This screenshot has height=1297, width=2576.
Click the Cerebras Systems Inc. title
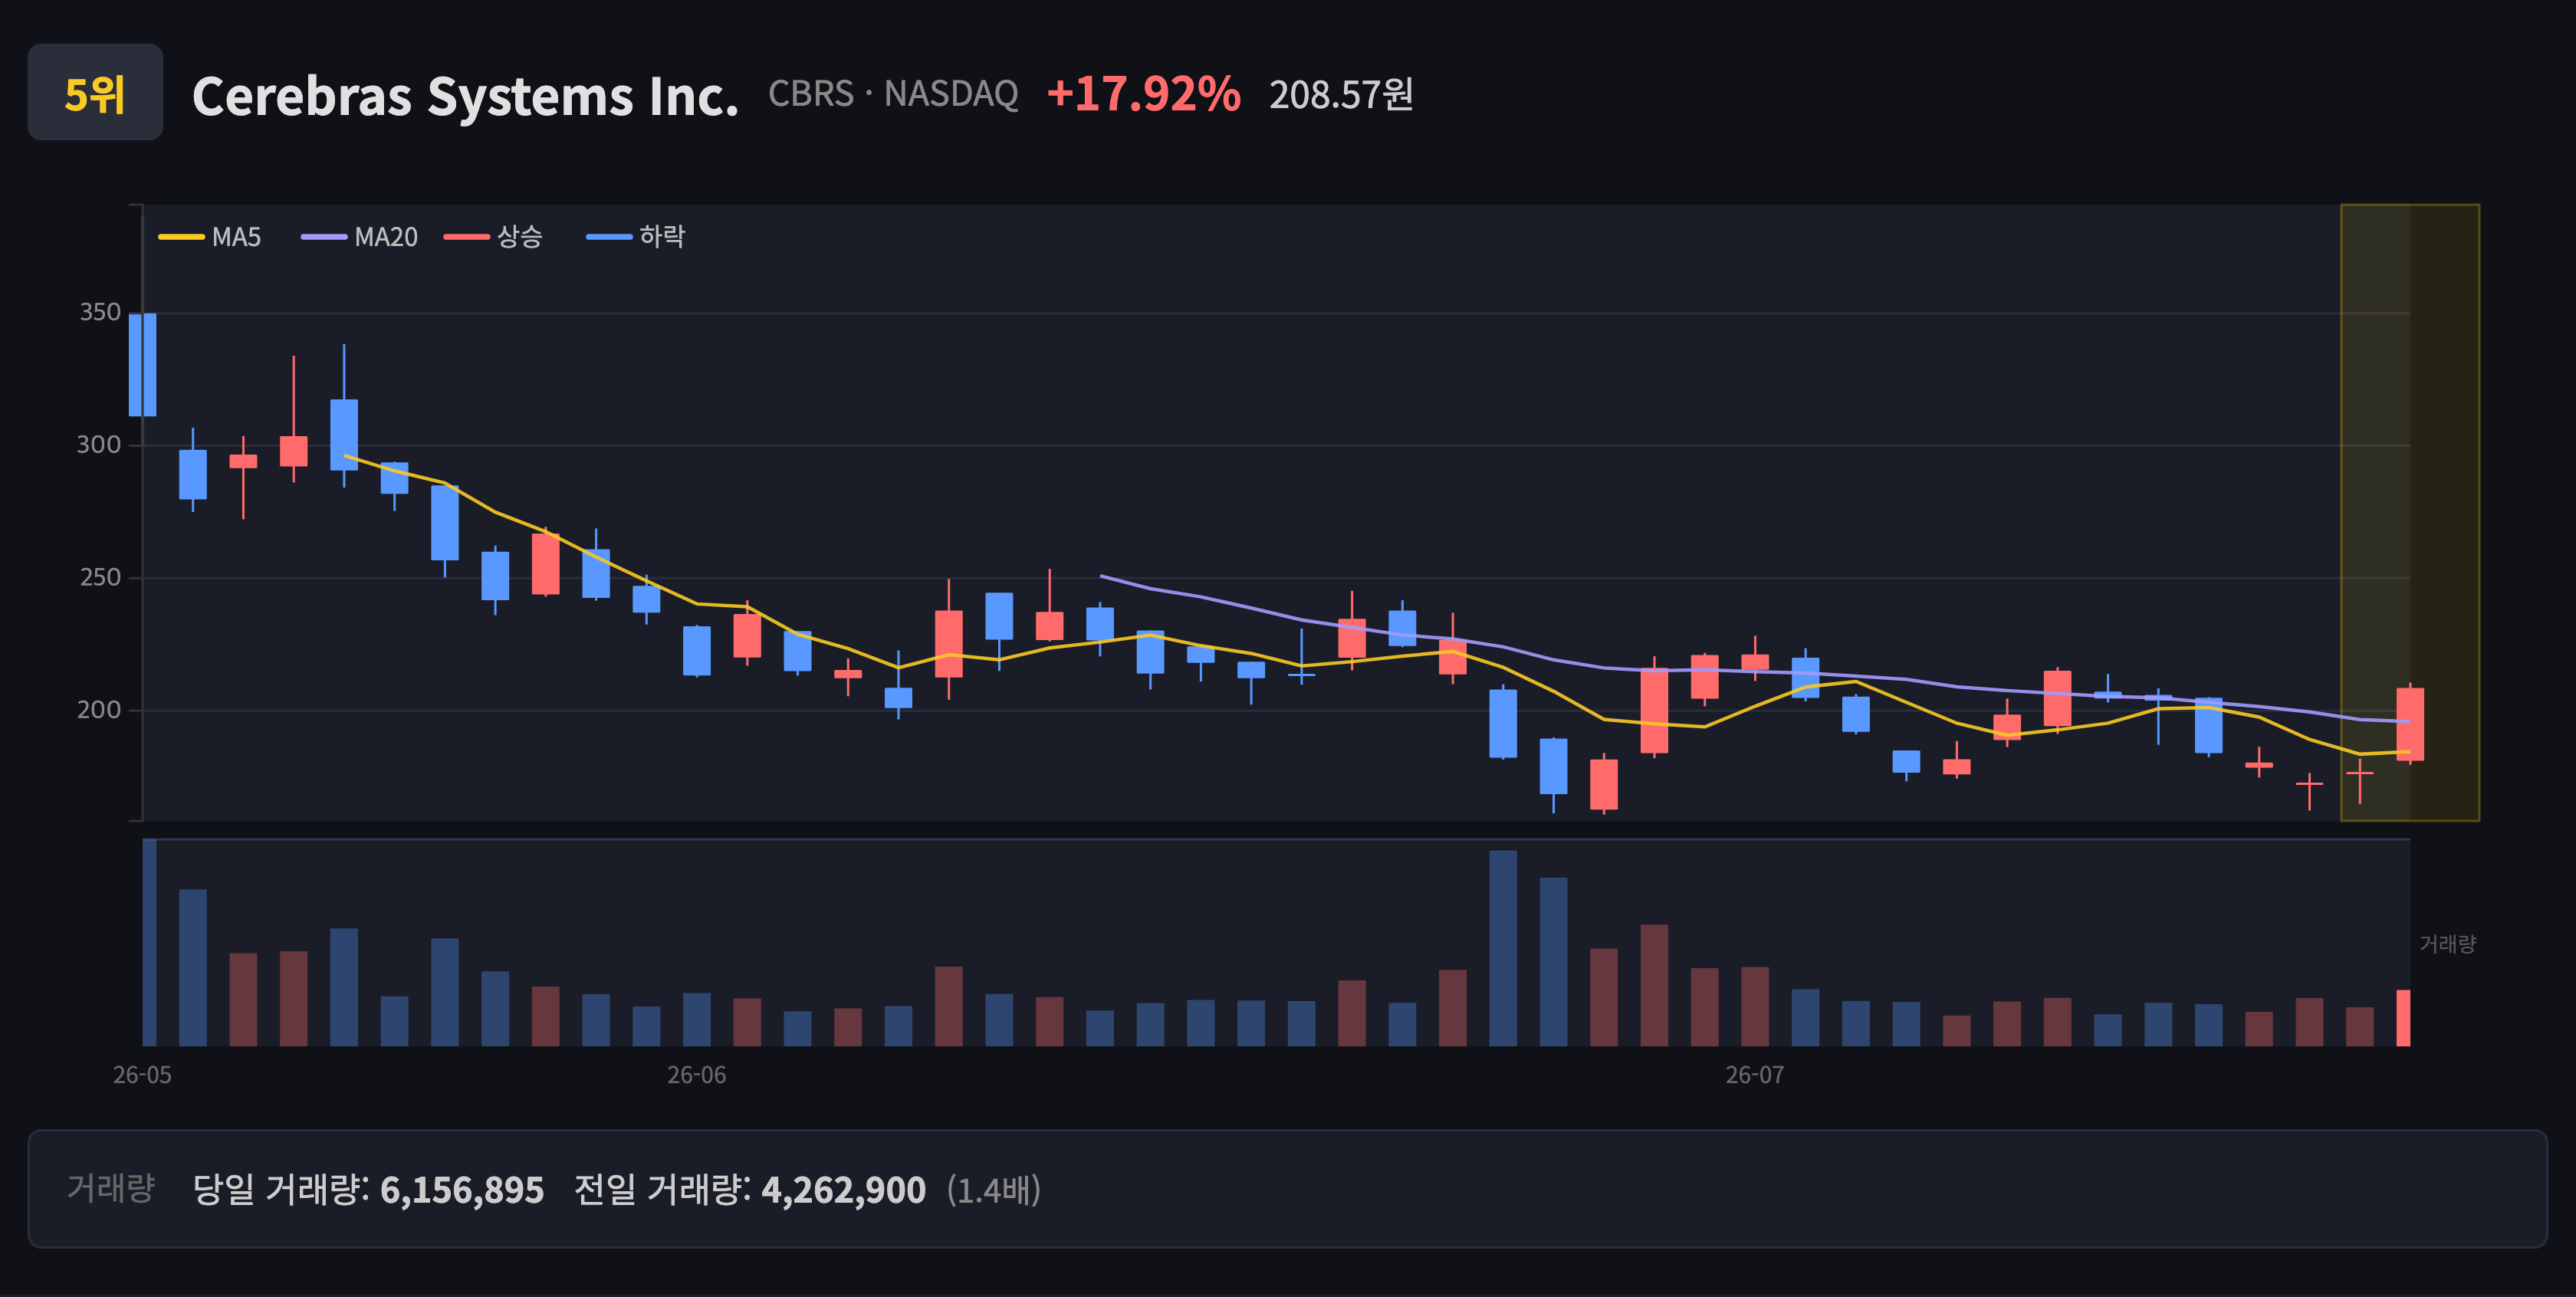click(x=465, y=96)
